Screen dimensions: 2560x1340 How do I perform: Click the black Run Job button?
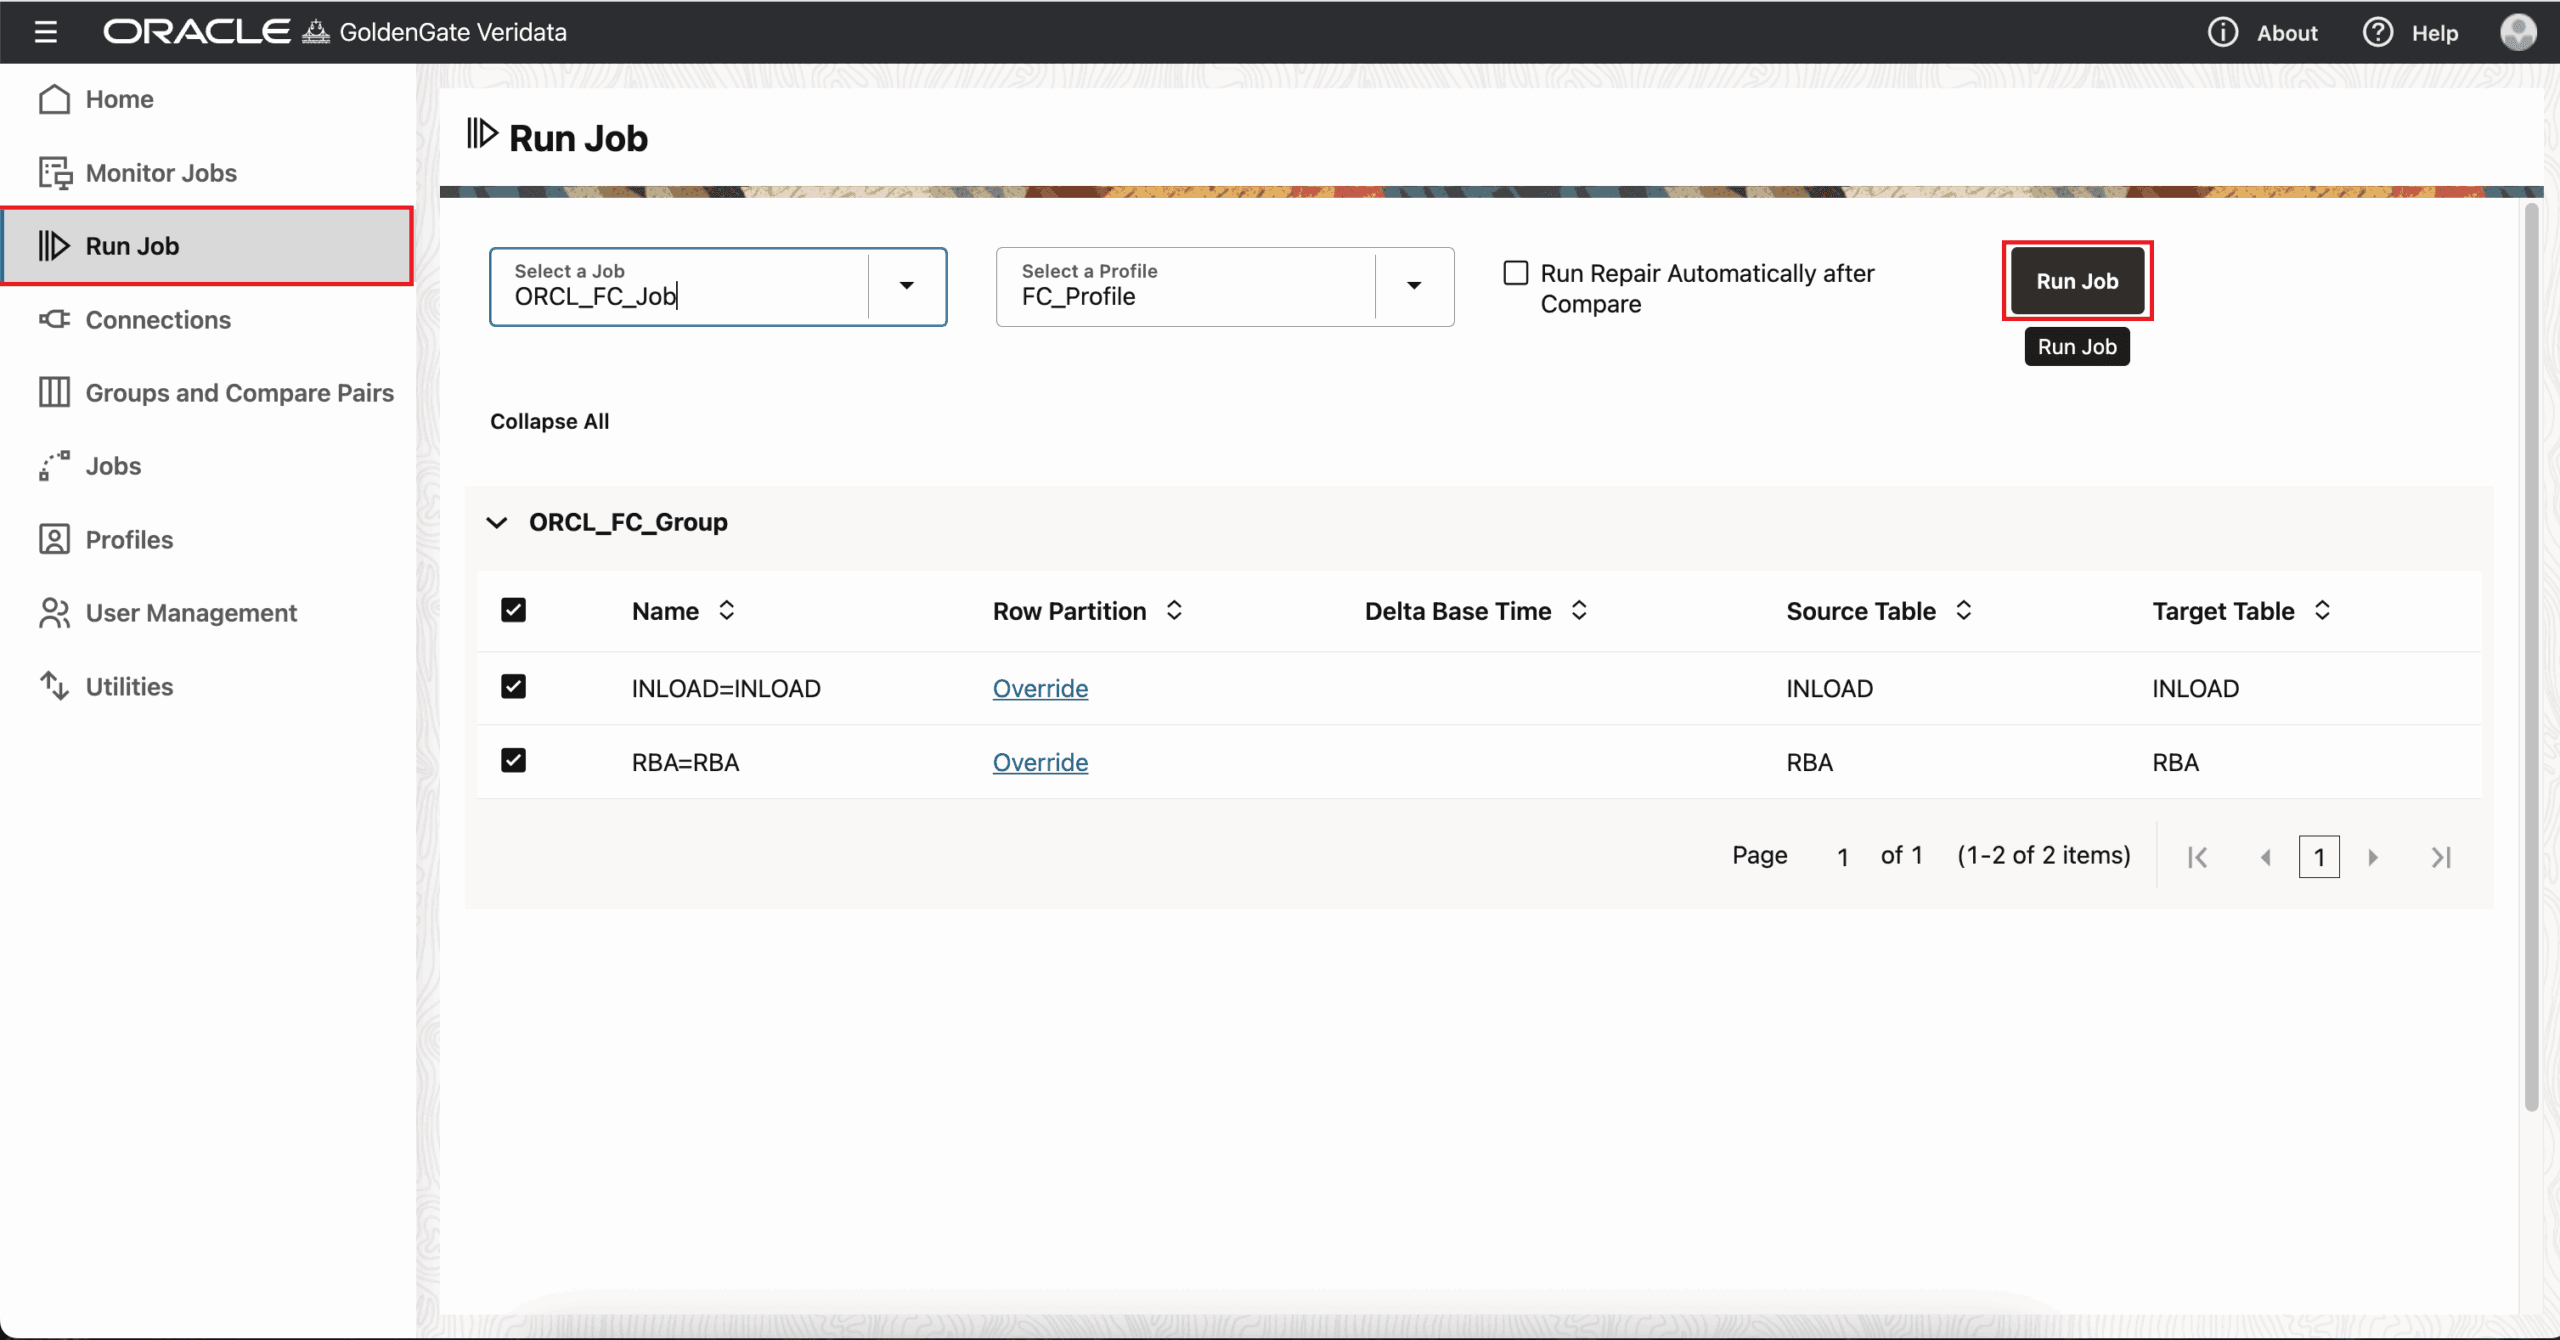pyautogui.click(x=2077, y=281)
